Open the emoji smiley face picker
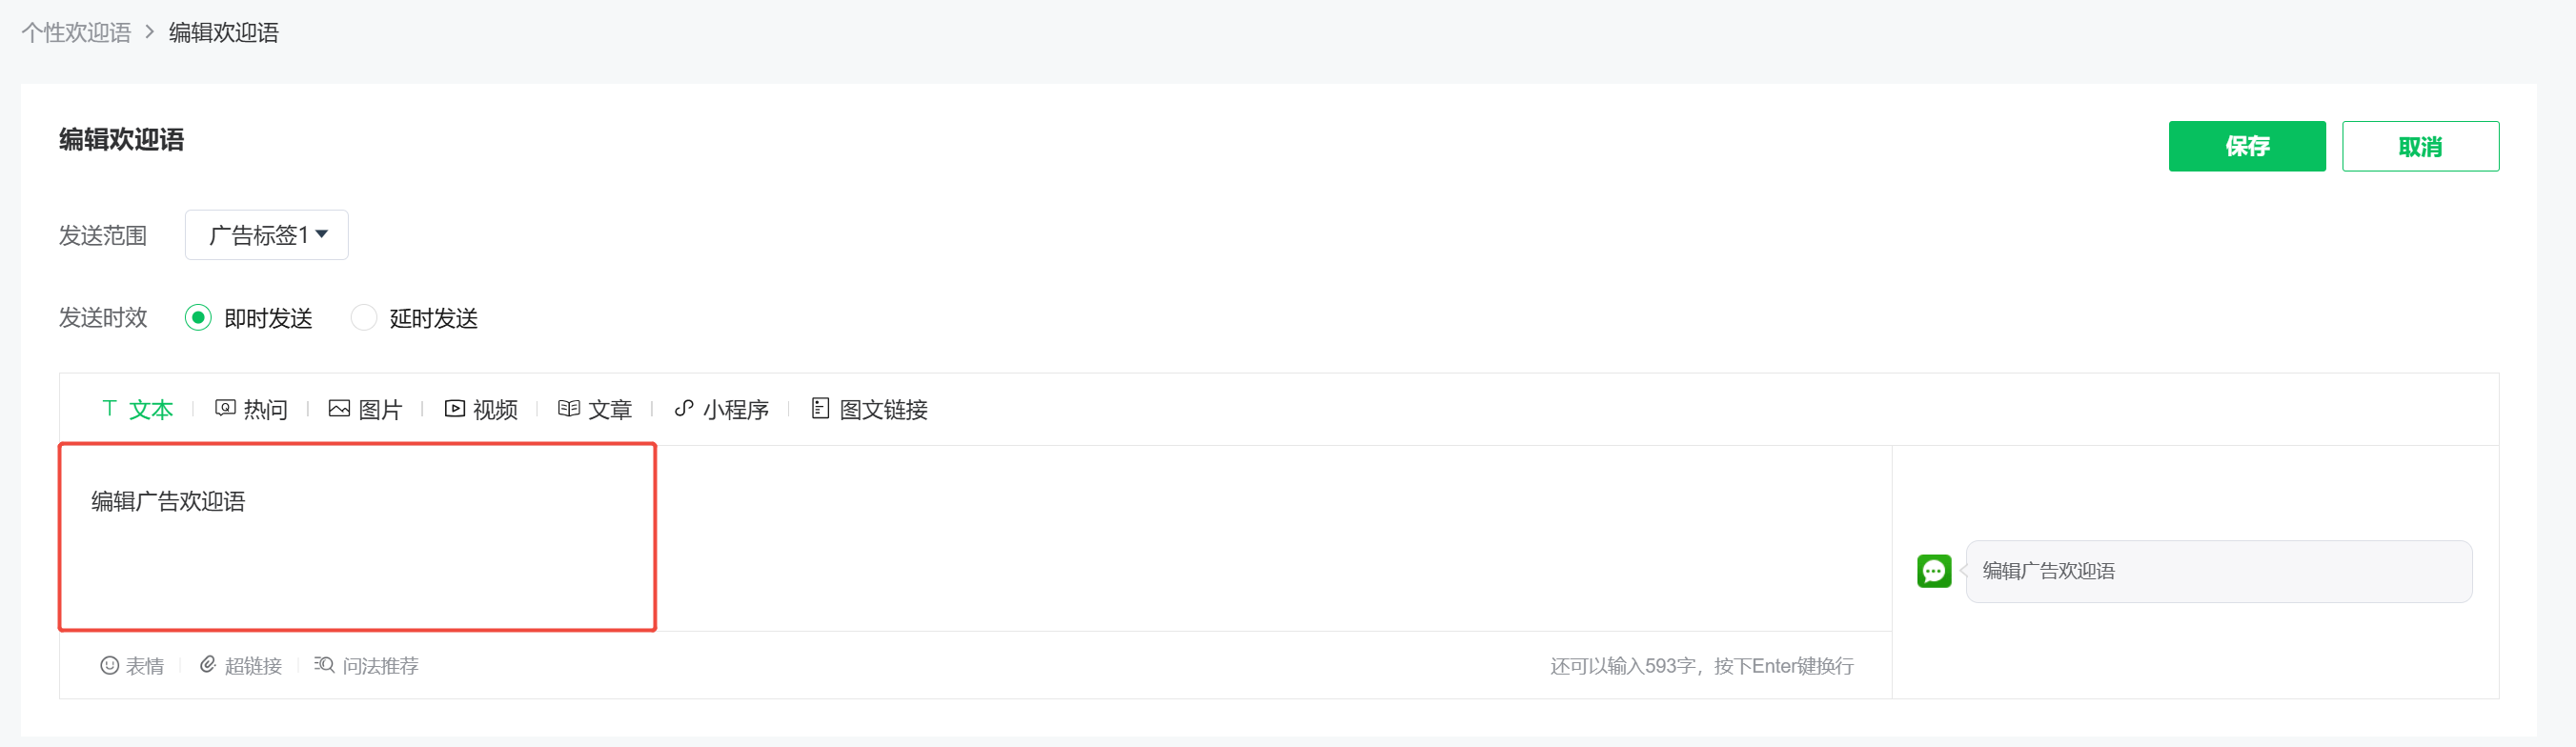 110,666
